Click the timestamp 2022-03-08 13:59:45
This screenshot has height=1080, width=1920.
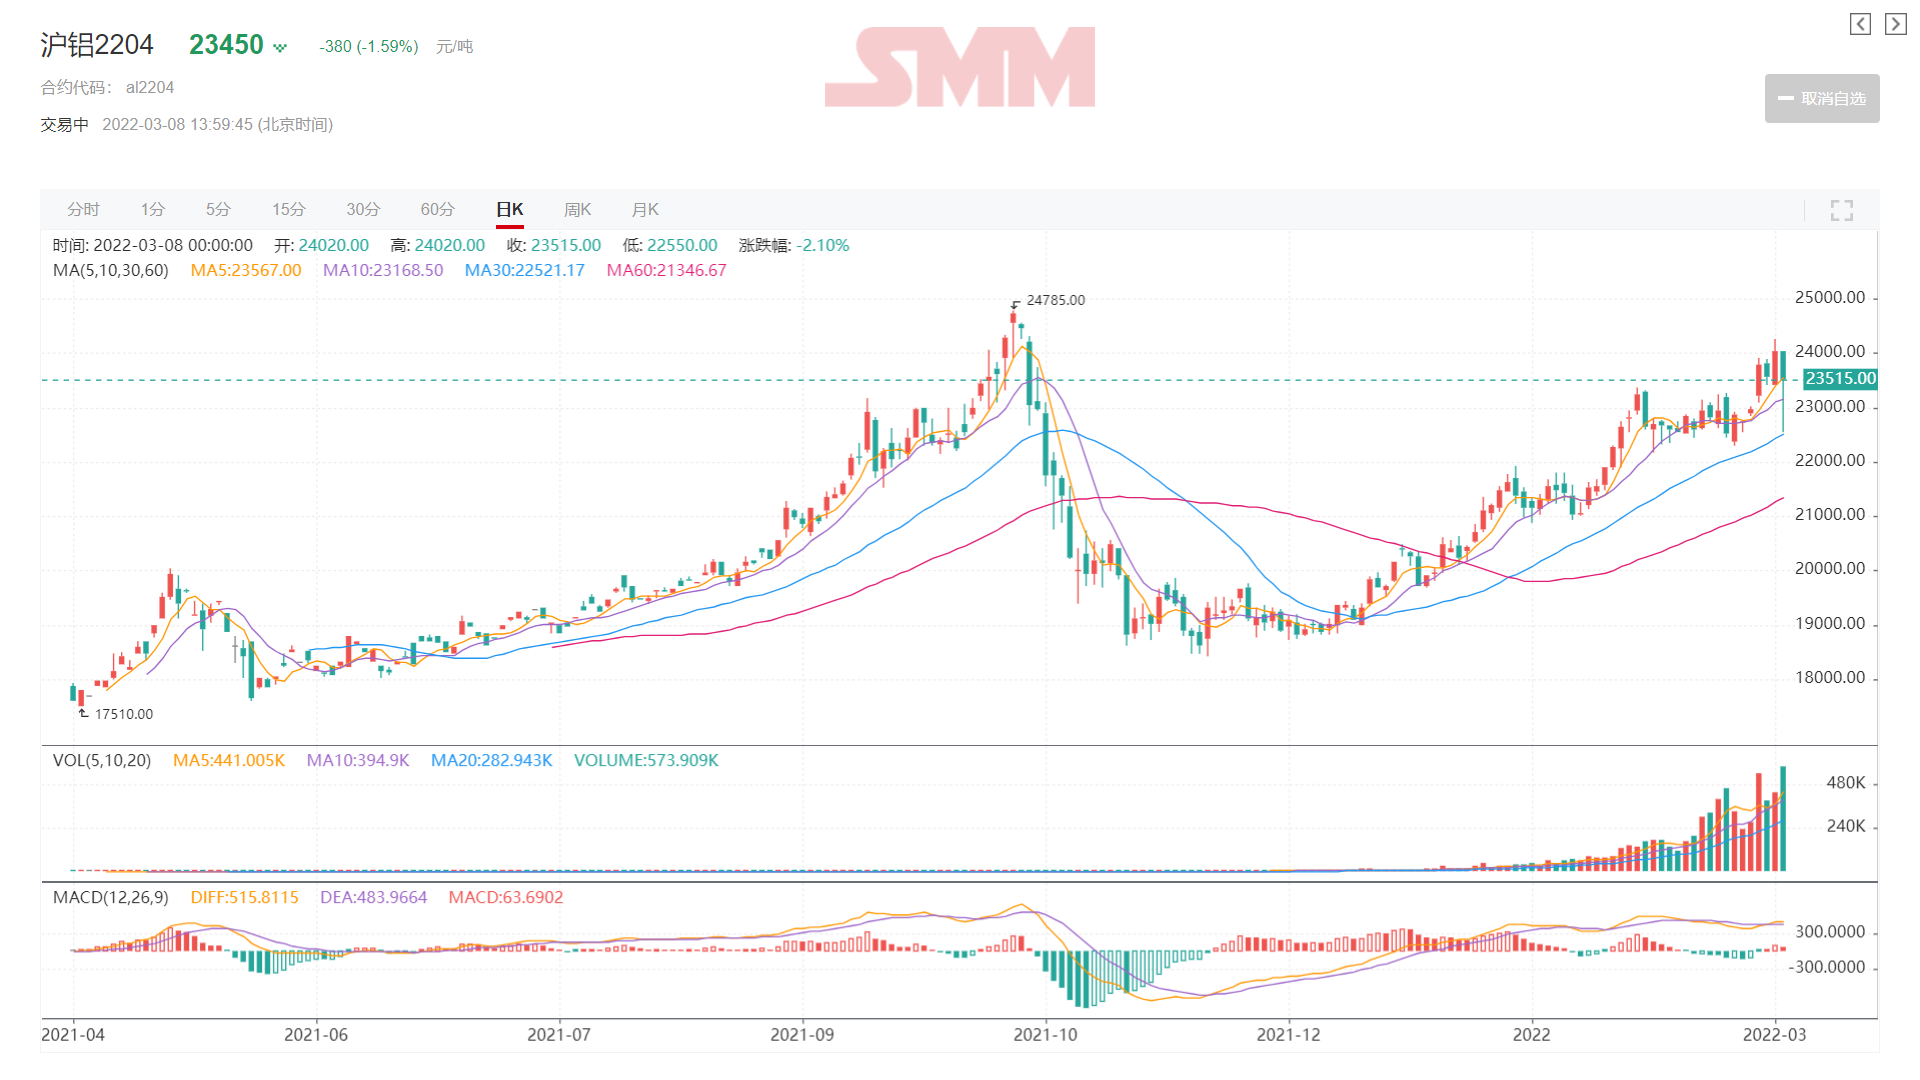(177, 124)
